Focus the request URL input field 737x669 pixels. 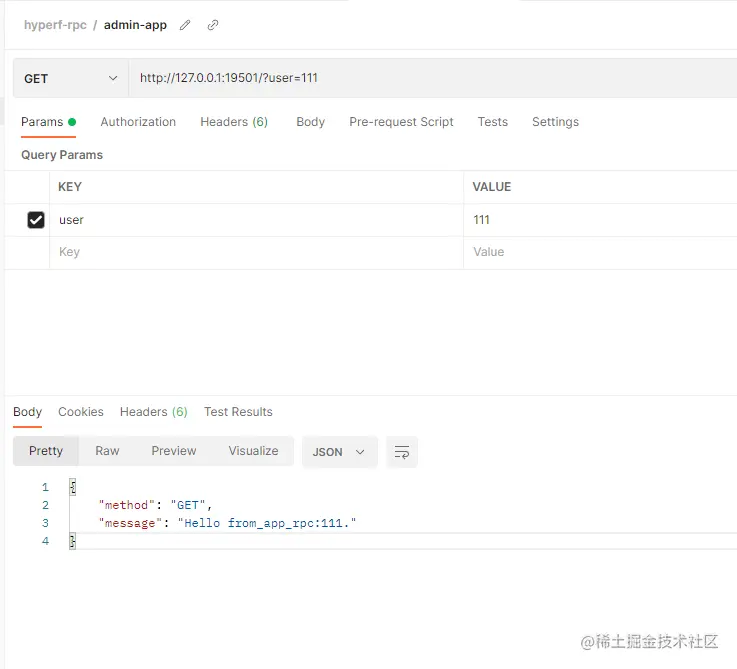tap(432, 78)
